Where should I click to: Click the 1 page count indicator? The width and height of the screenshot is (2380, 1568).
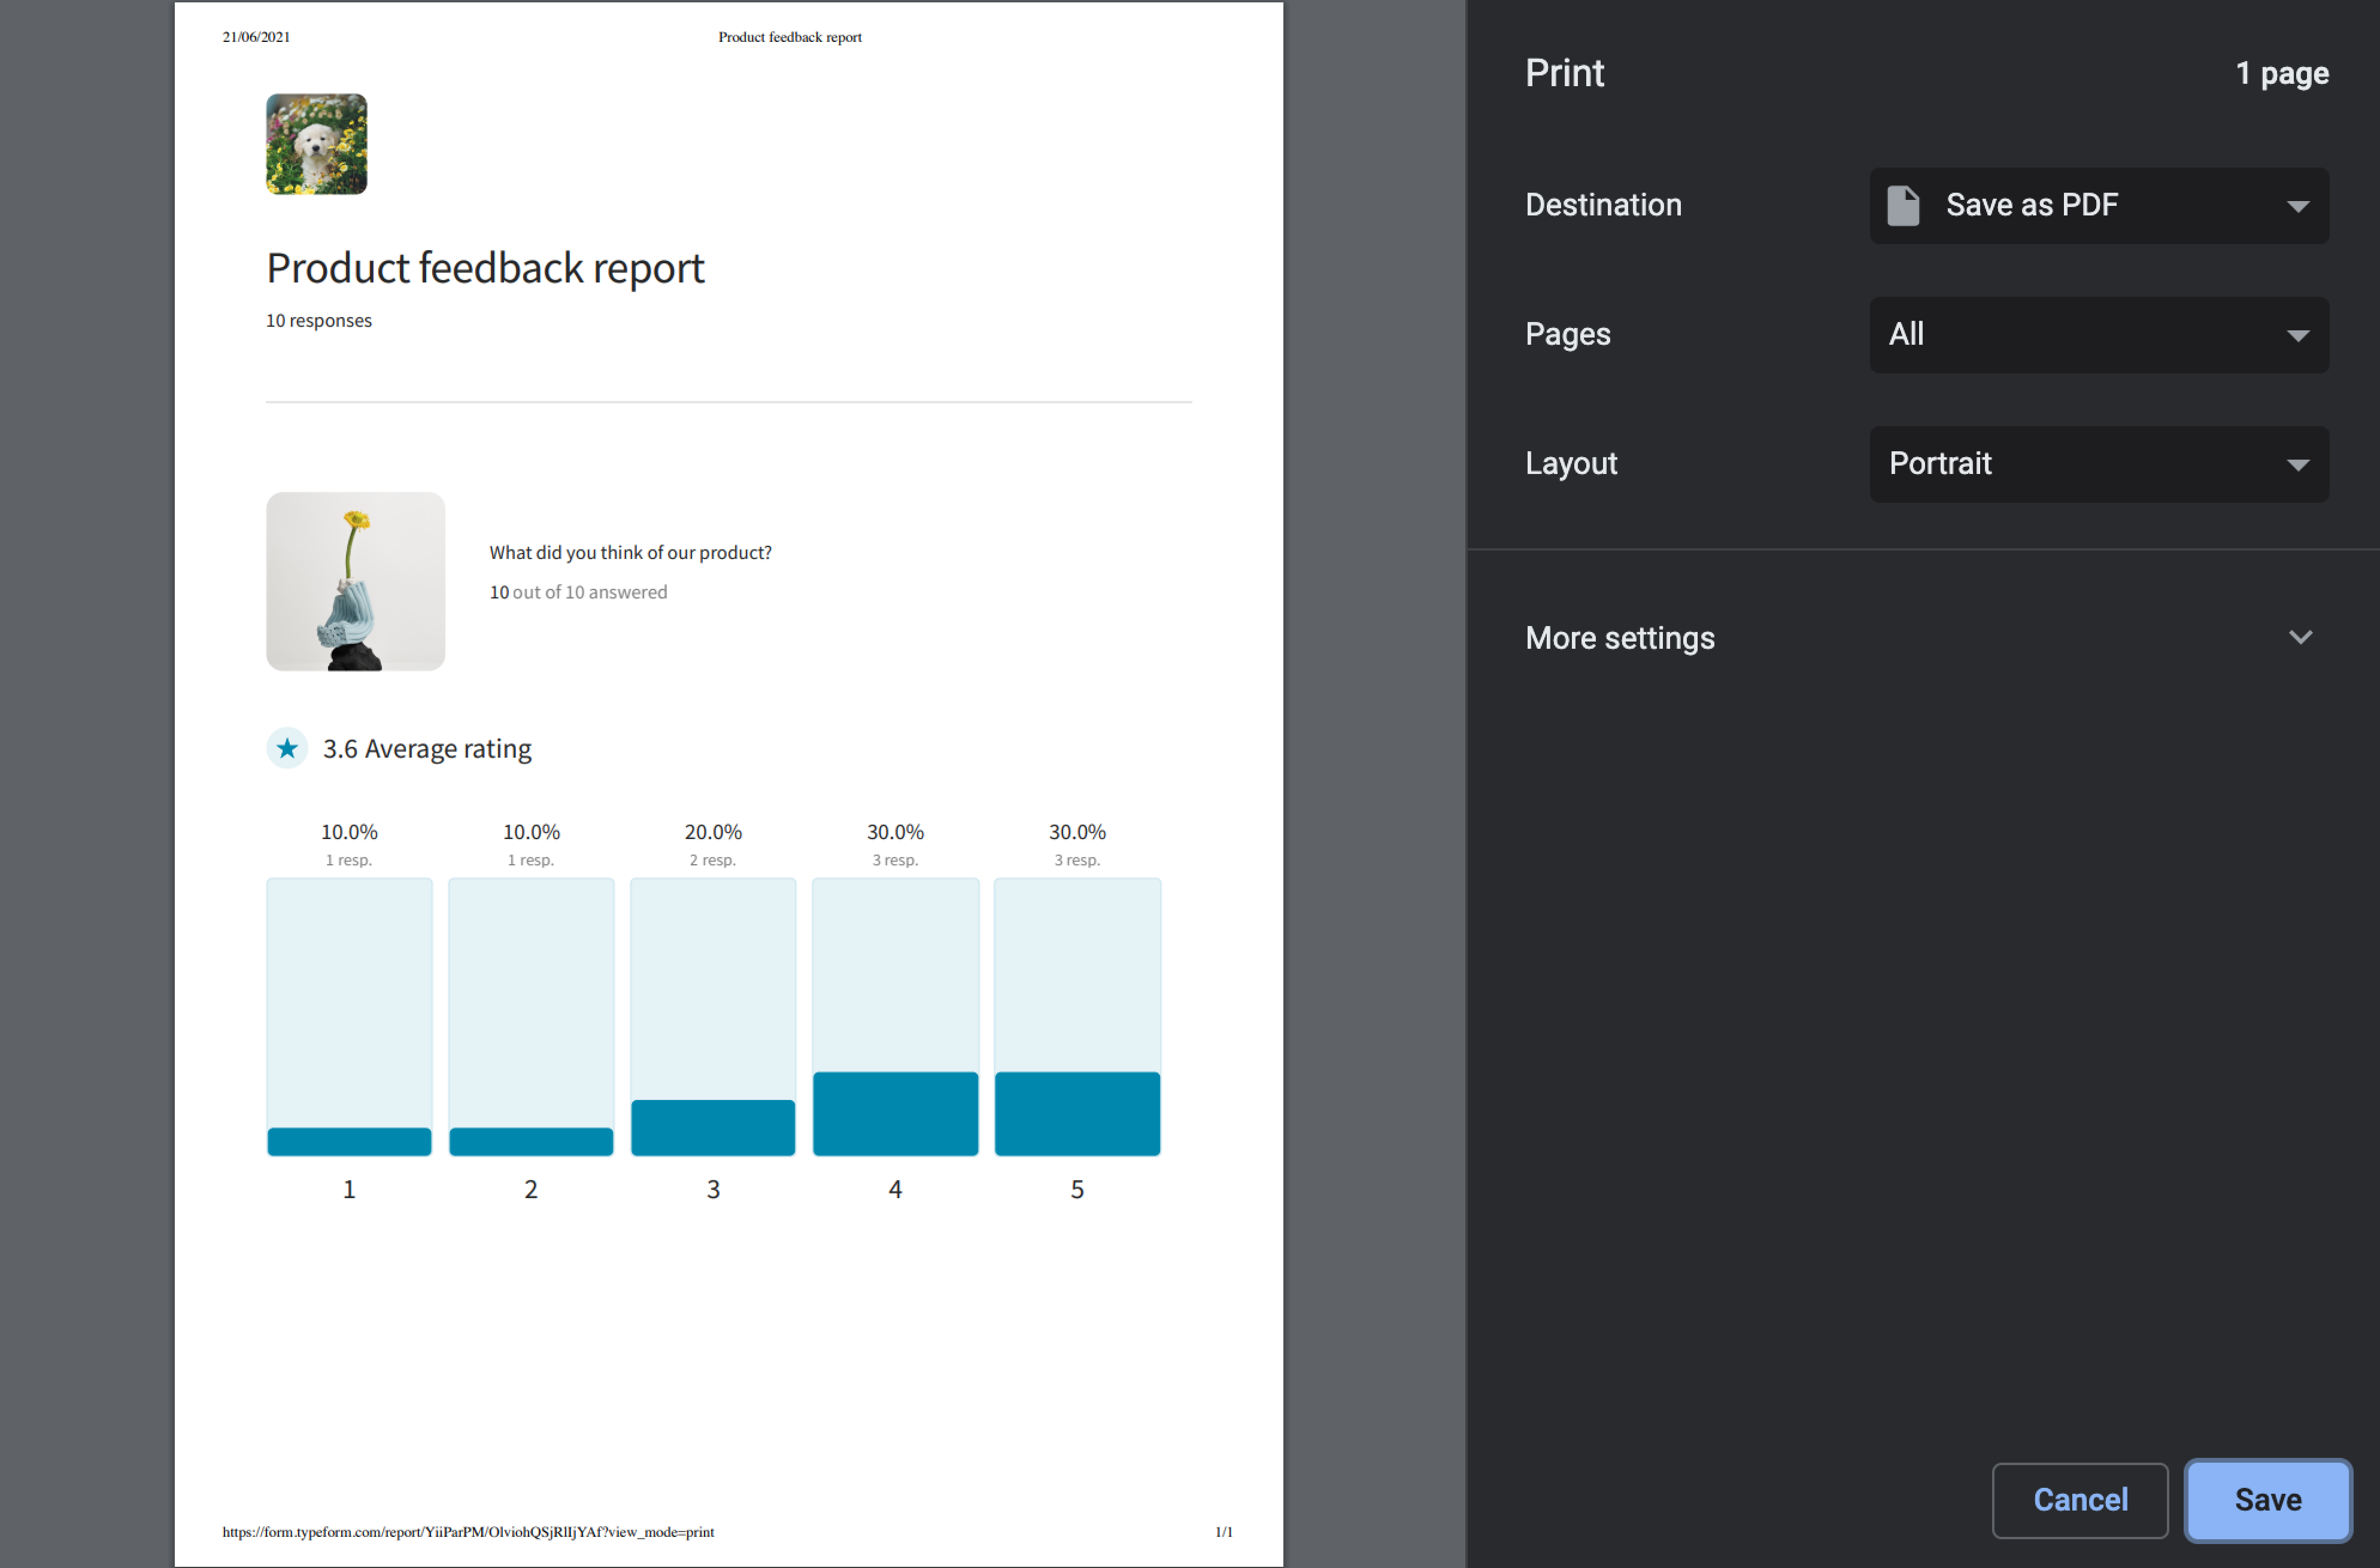pos(2283,73)
